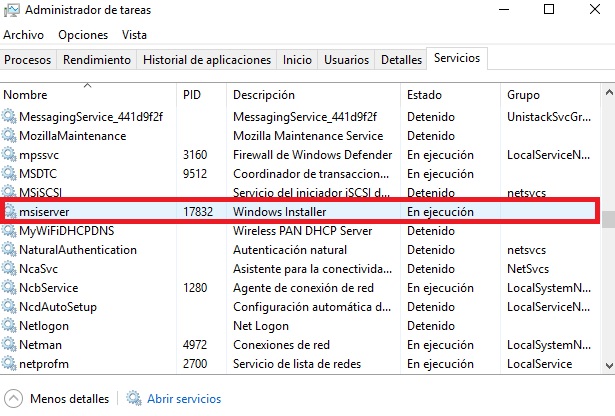Select the Netman service name
Image resolution: width=615 pixels, height=416 pixels.
pos(40,345)
